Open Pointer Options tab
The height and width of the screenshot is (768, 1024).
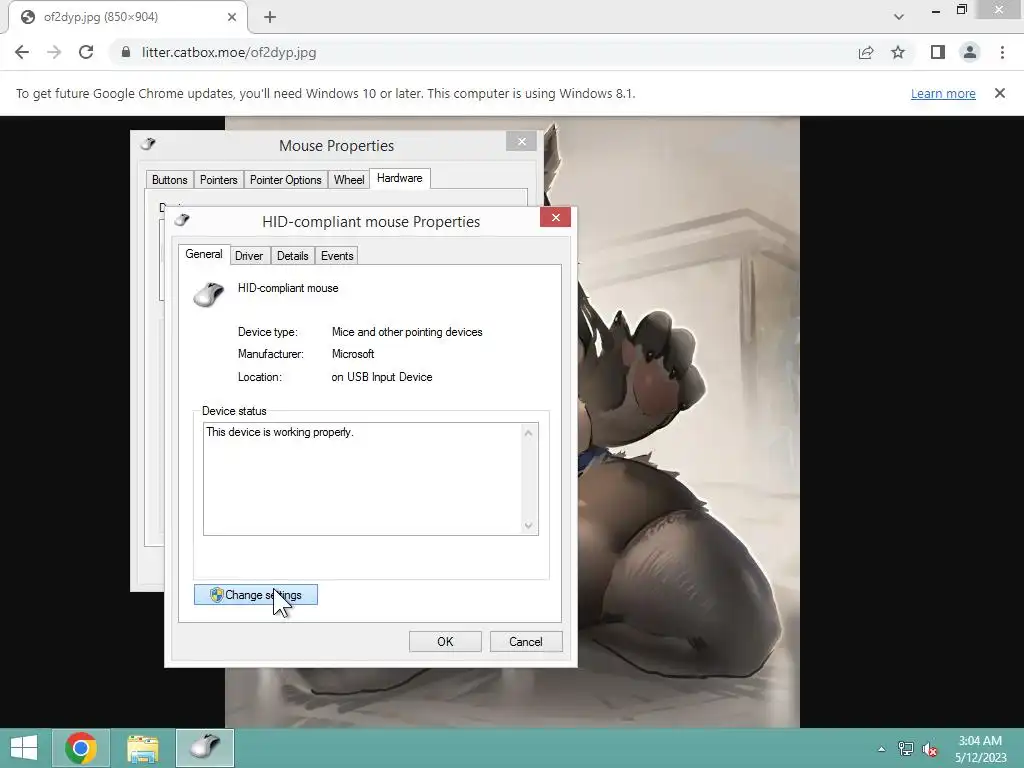(285, 180)
